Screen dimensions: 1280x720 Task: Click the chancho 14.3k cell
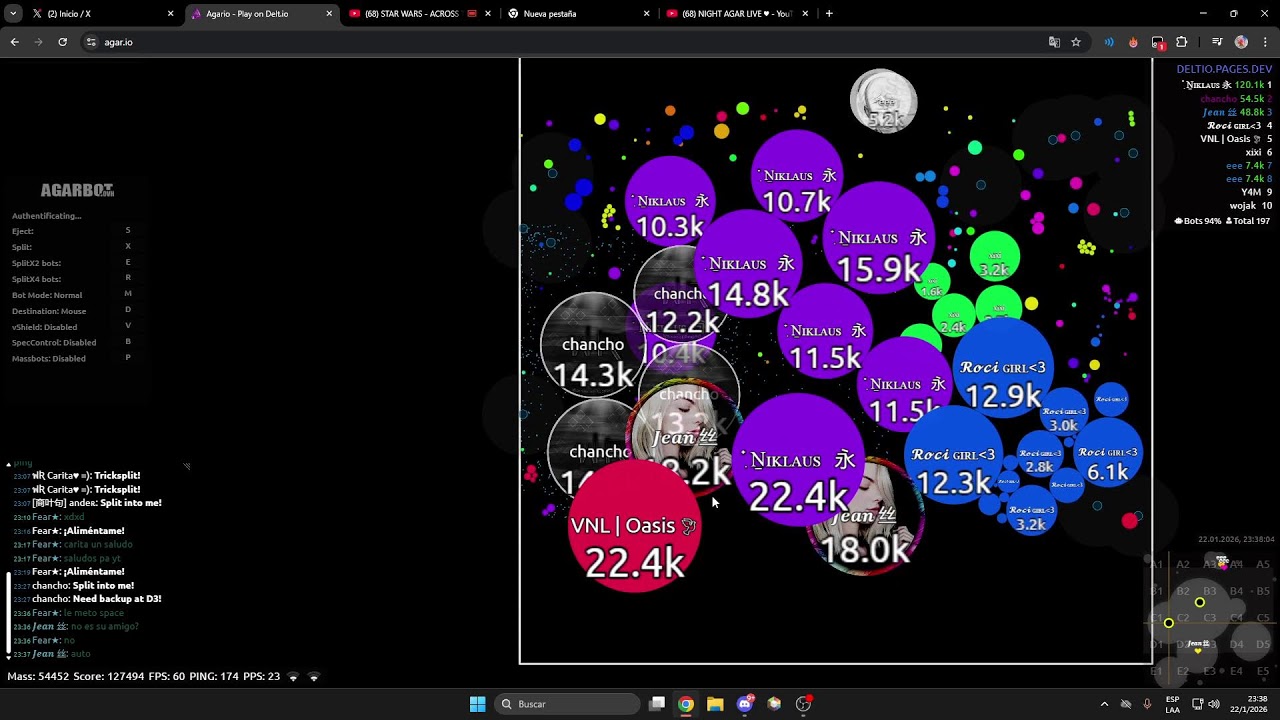tap(592, 347)
